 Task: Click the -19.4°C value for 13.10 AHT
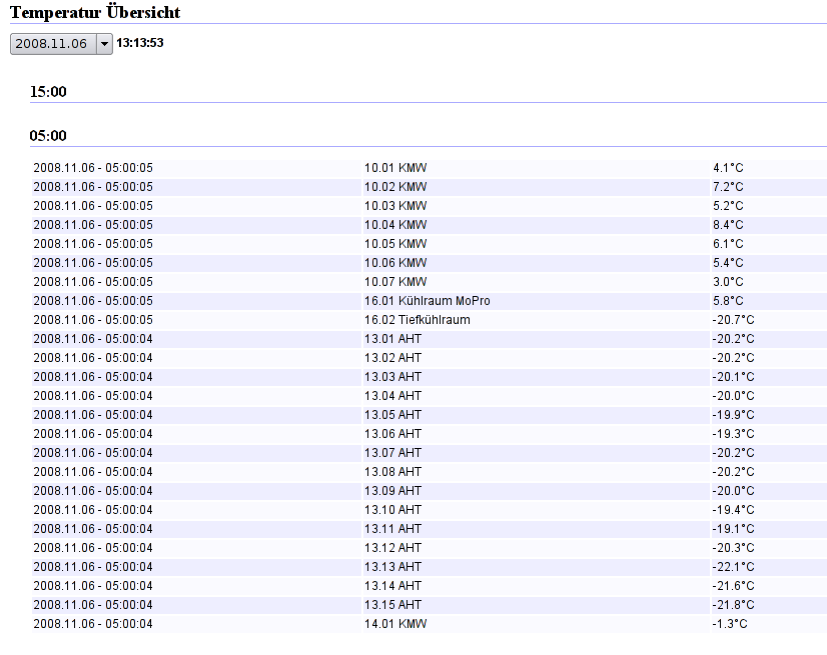734,509
